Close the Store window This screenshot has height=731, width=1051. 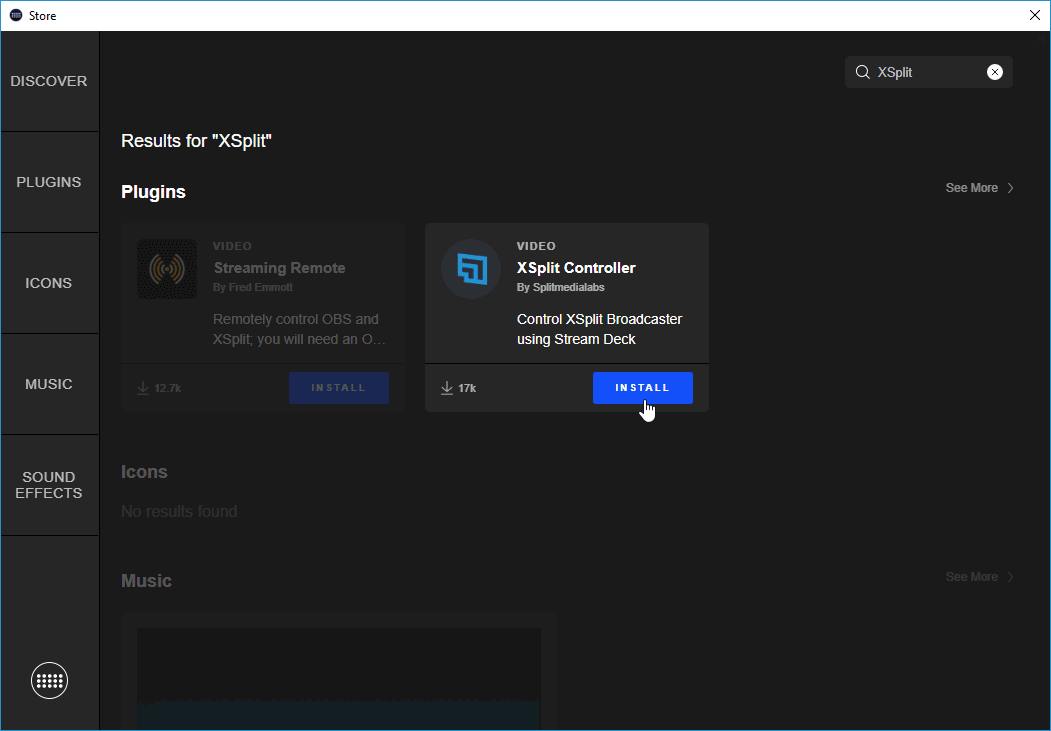coord(1035,15)
